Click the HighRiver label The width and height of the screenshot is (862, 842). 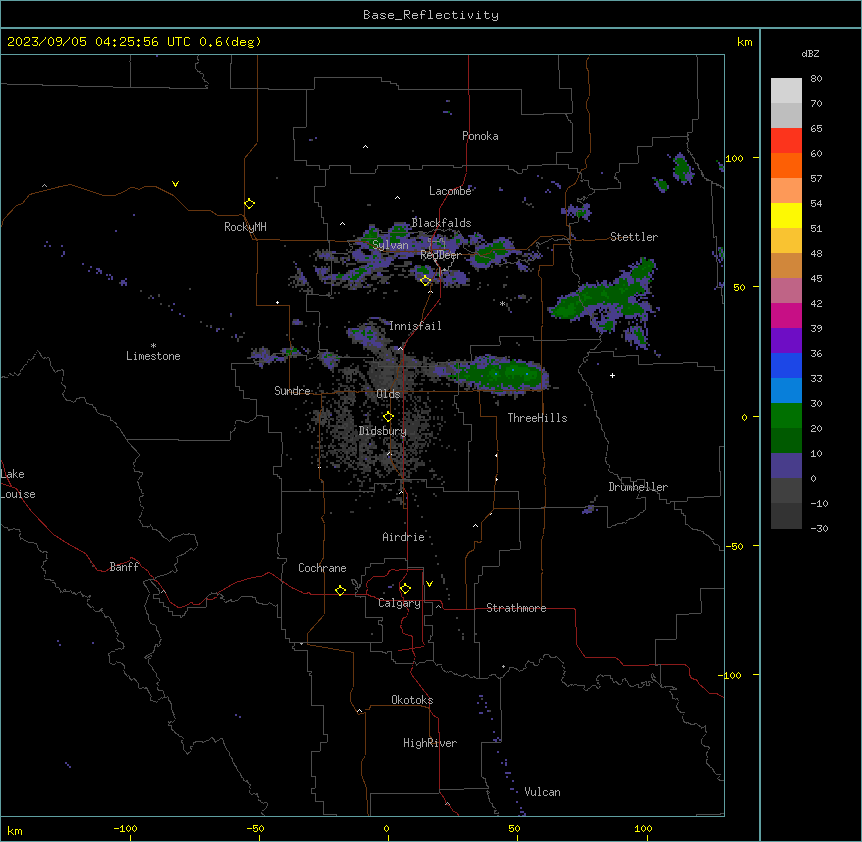coord(430,743)
